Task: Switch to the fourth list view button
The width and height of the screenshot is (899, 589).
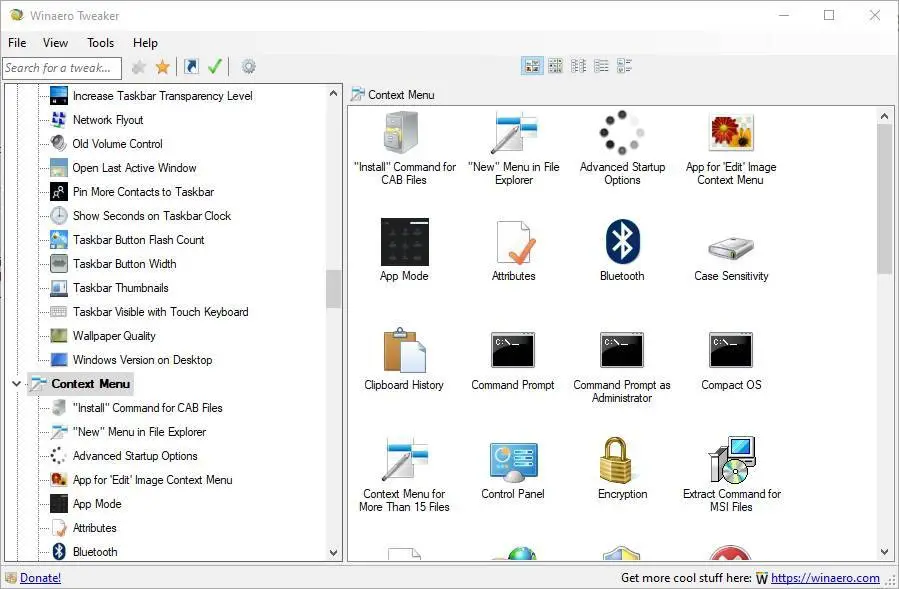Action: click(x=601, y=66)
